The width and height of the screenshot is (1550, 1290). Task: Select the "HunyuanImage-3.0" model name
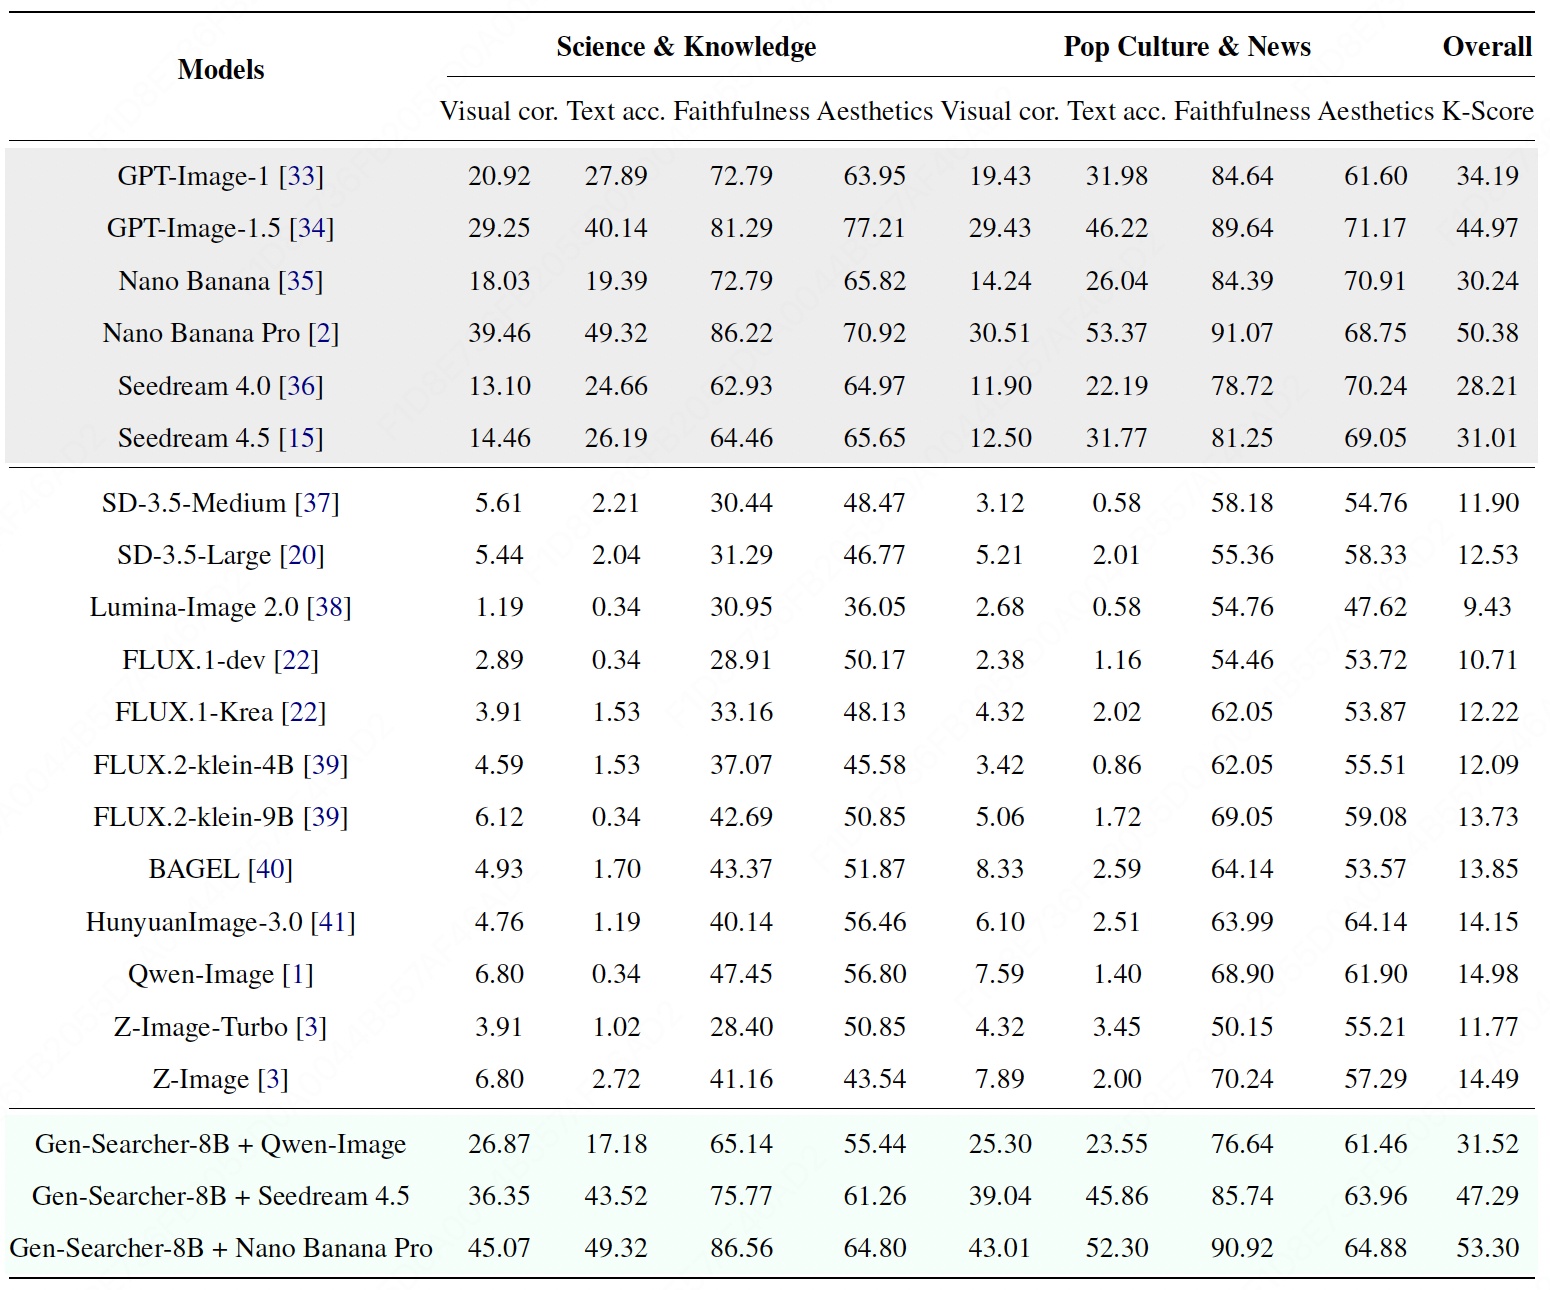[x=194, y=922]
